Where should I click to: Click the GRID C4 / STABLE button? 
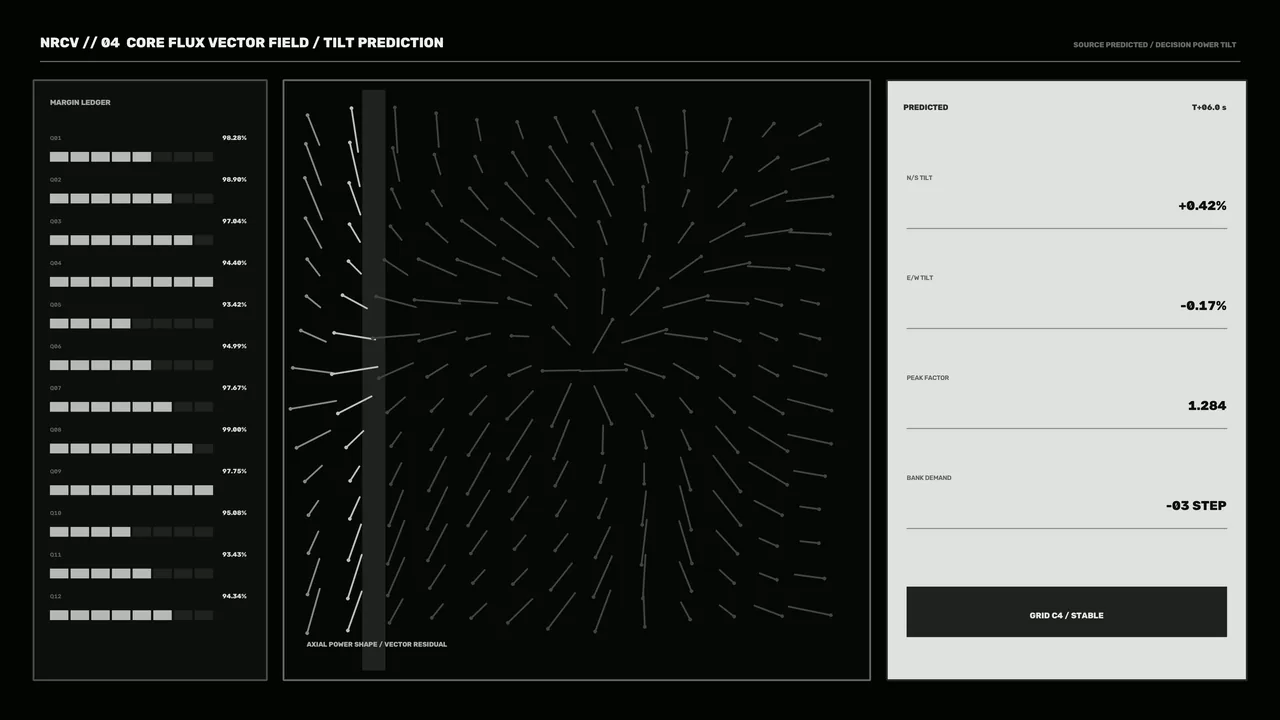(1066, 612)
